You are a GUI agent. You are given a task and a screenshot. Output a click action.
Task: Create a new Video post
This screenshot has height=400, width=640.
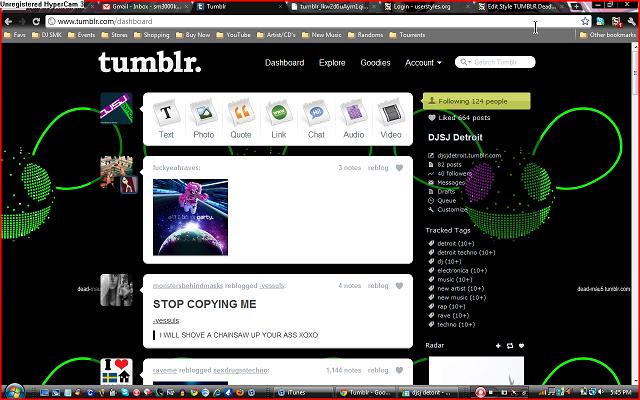tap(391, 119)
